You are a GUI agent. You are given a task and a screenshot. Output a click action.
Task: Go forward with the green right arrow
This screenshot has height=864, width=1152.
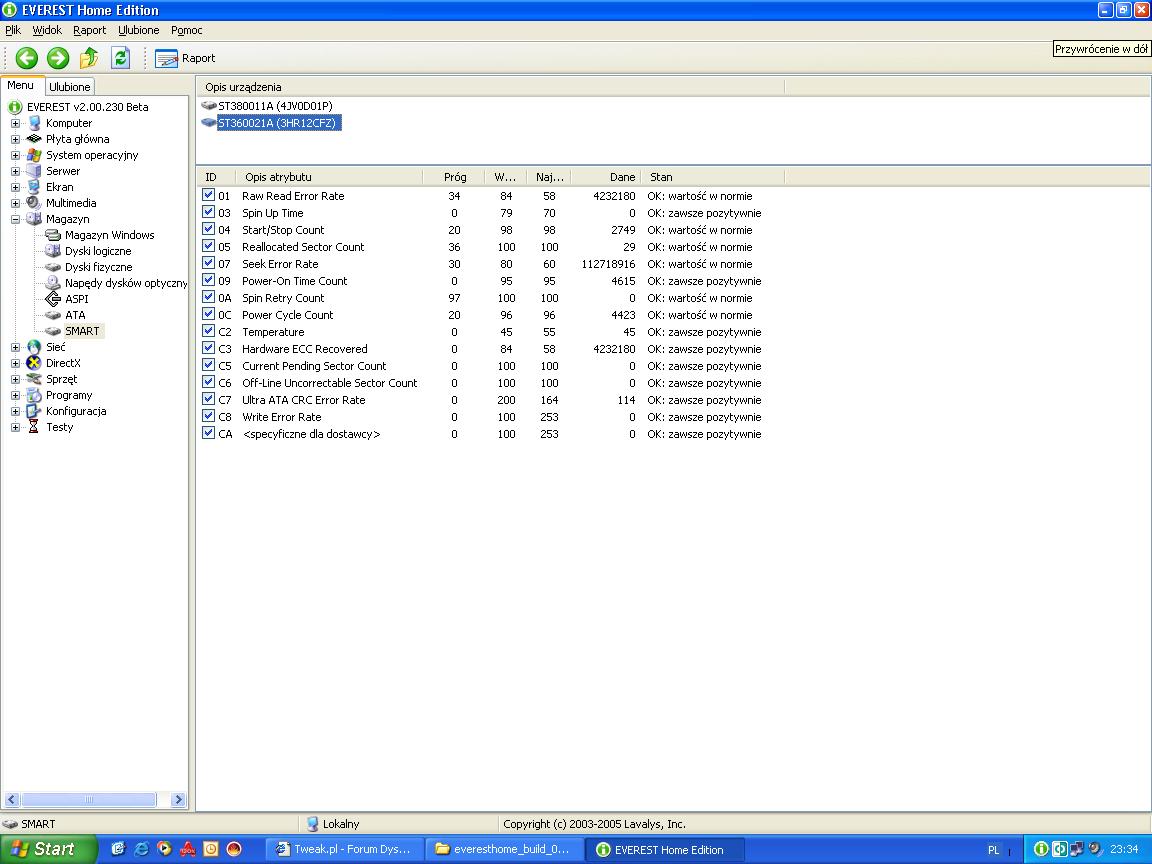pos(58,58)
